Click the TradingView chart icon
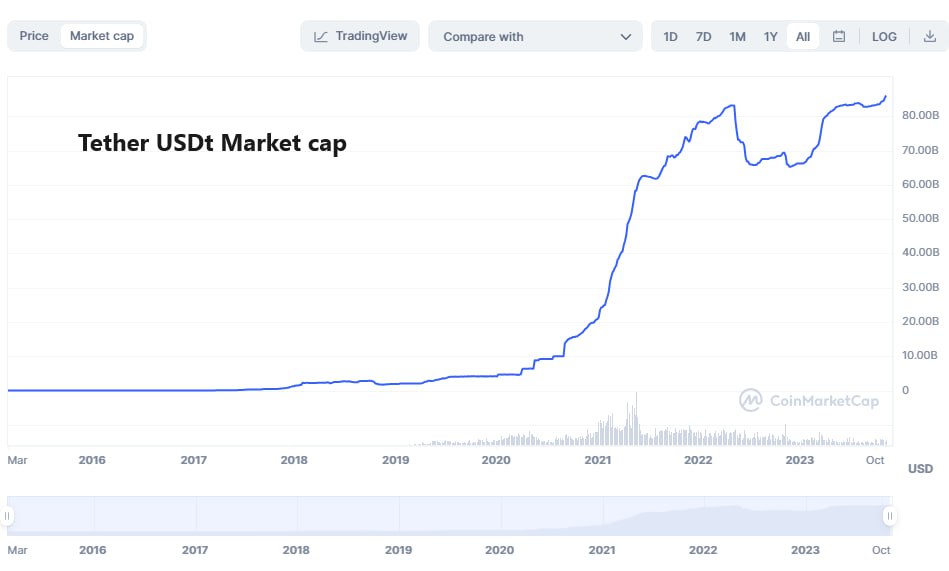The image size is (949, 571). click(x=321, y=36)
